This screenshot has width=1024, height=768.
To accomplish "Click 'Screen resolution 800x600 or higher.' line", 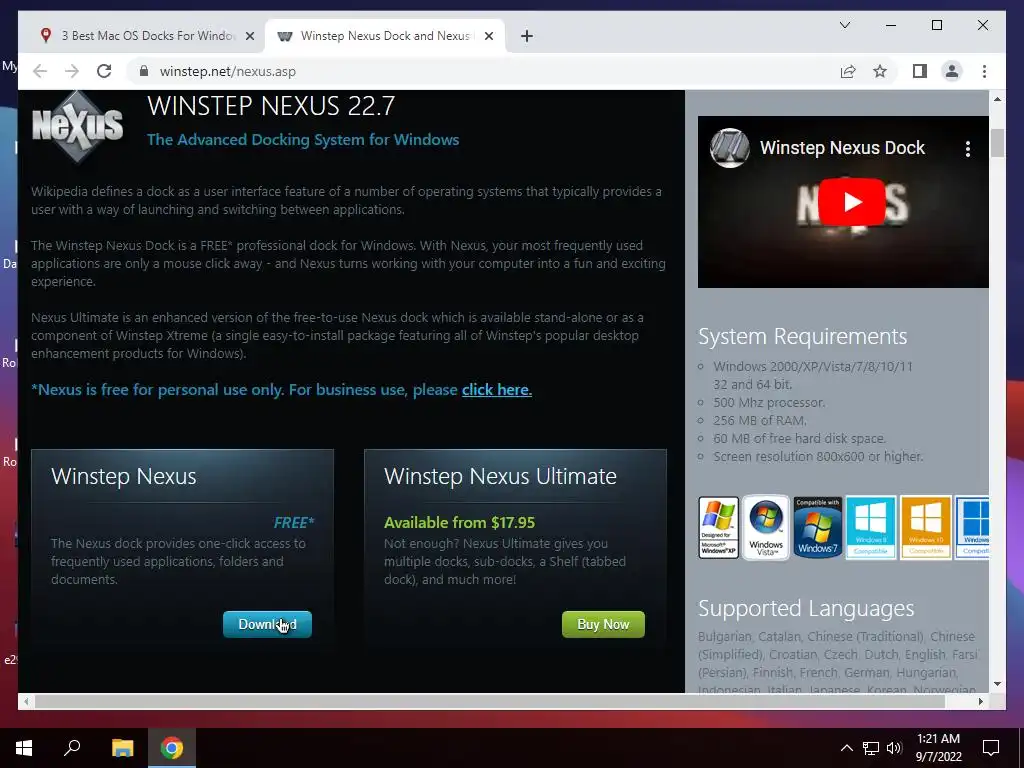I will pyautogui.click(x=818, y=456).
